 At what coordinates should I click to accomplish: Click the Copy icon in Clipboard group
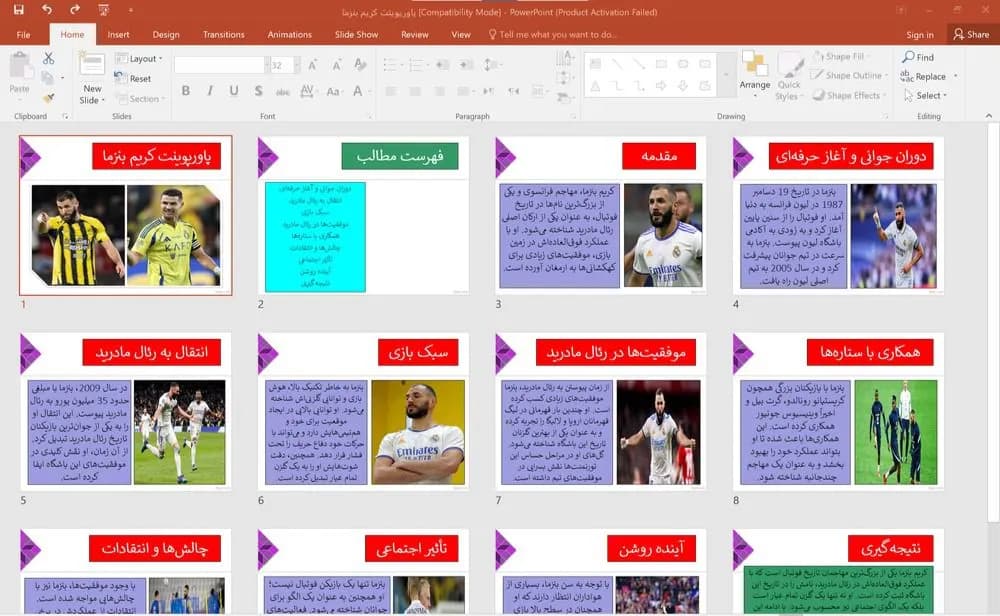(x=47, y=78)
